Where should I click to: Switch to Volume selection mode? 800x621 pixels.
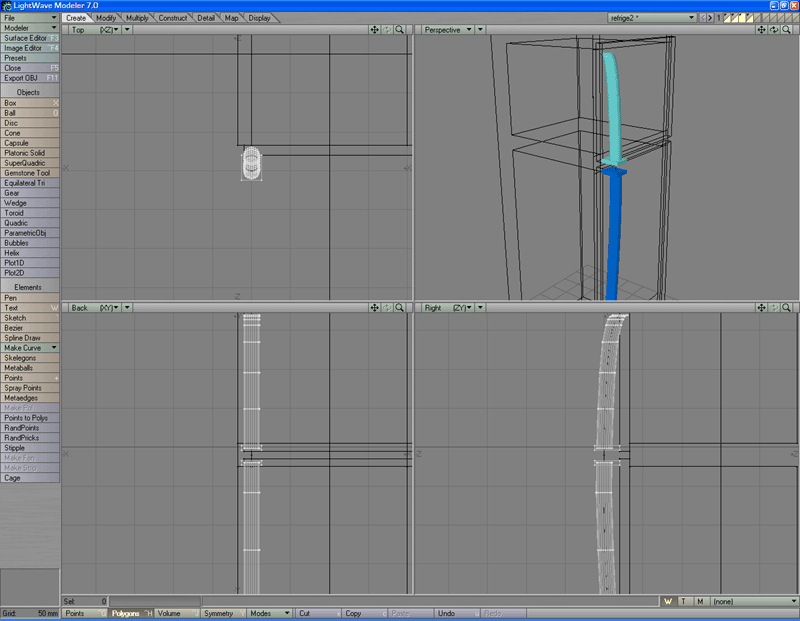(x=177, y=613)
